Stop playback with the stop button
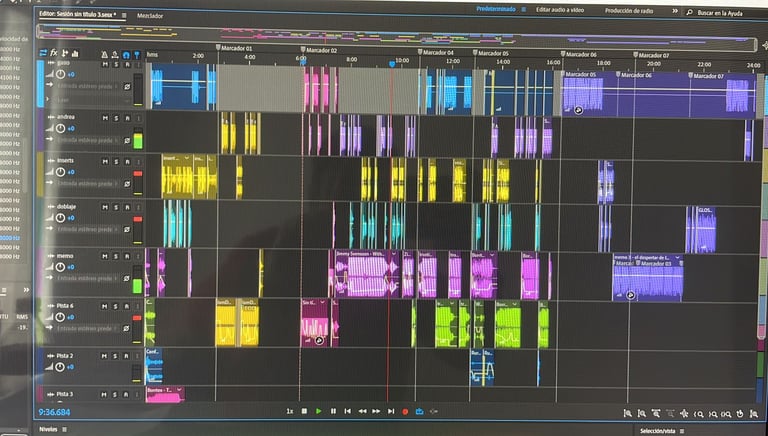This screenshot has height=436, width=768. pyautogui.click(x=304, y=411)
